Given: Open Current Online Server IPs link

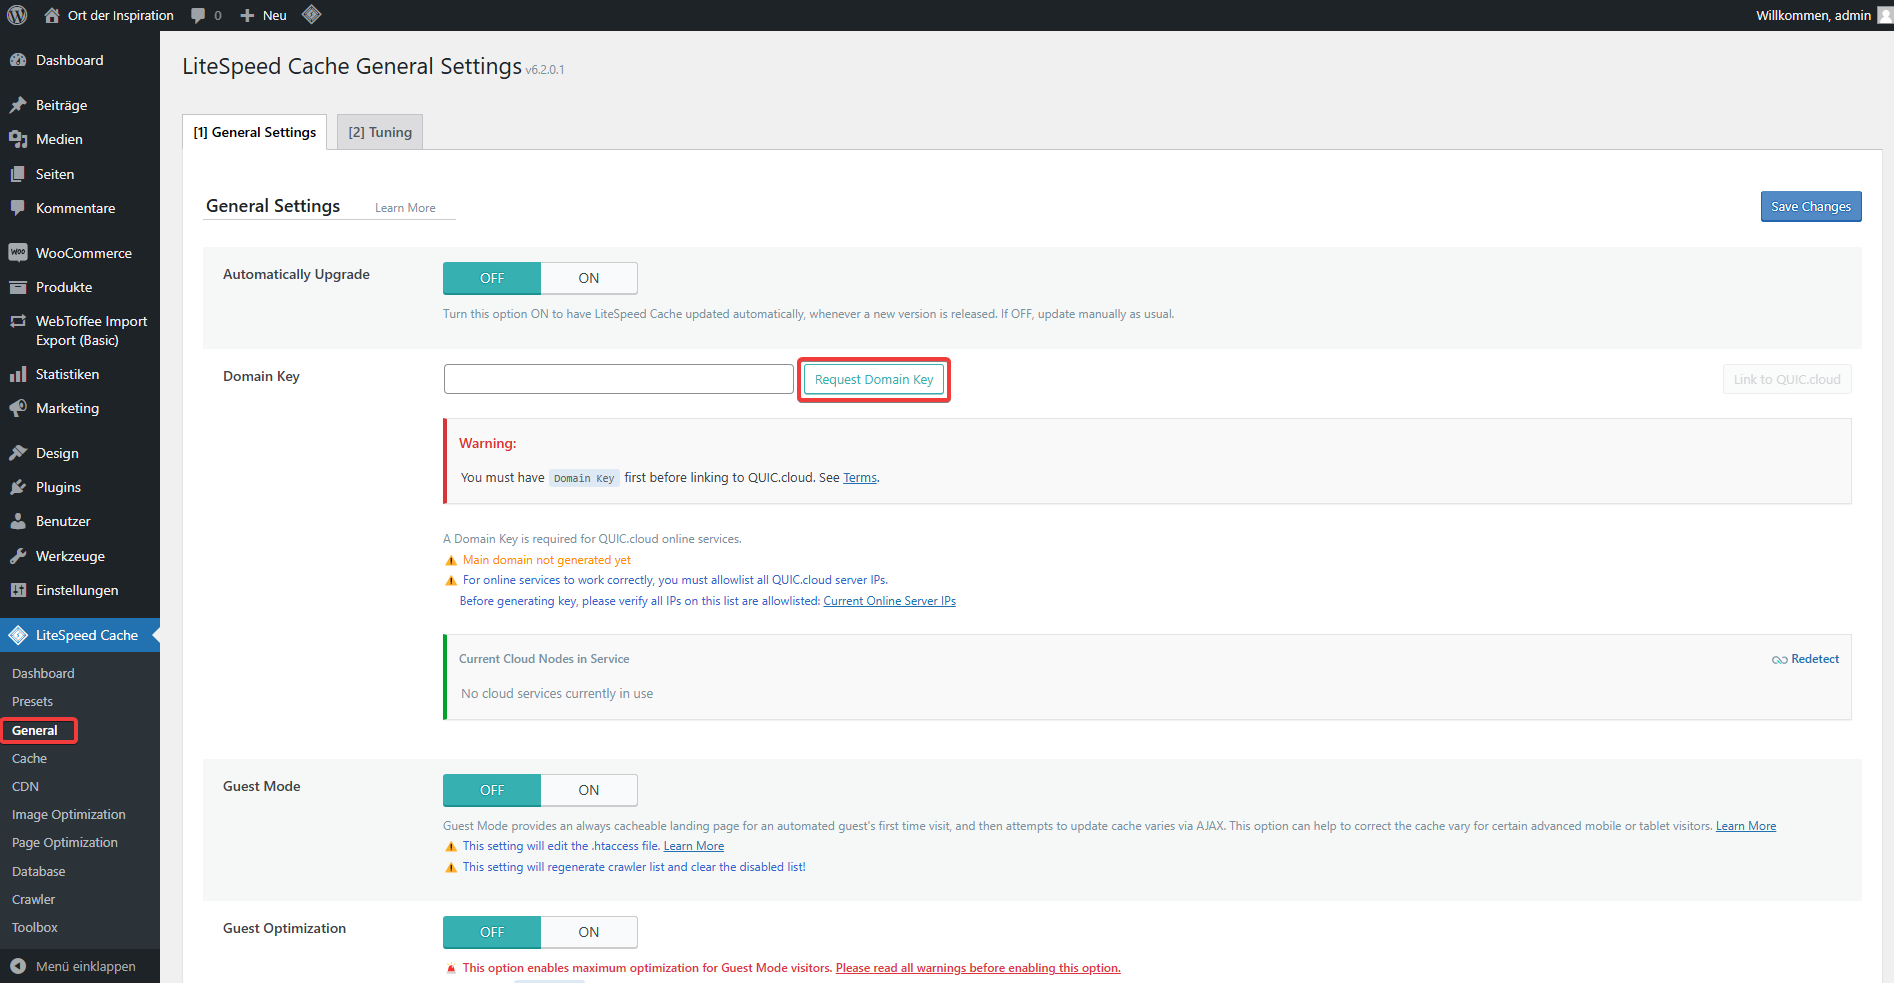Looking at the screenshot, I should coord(889,601).
